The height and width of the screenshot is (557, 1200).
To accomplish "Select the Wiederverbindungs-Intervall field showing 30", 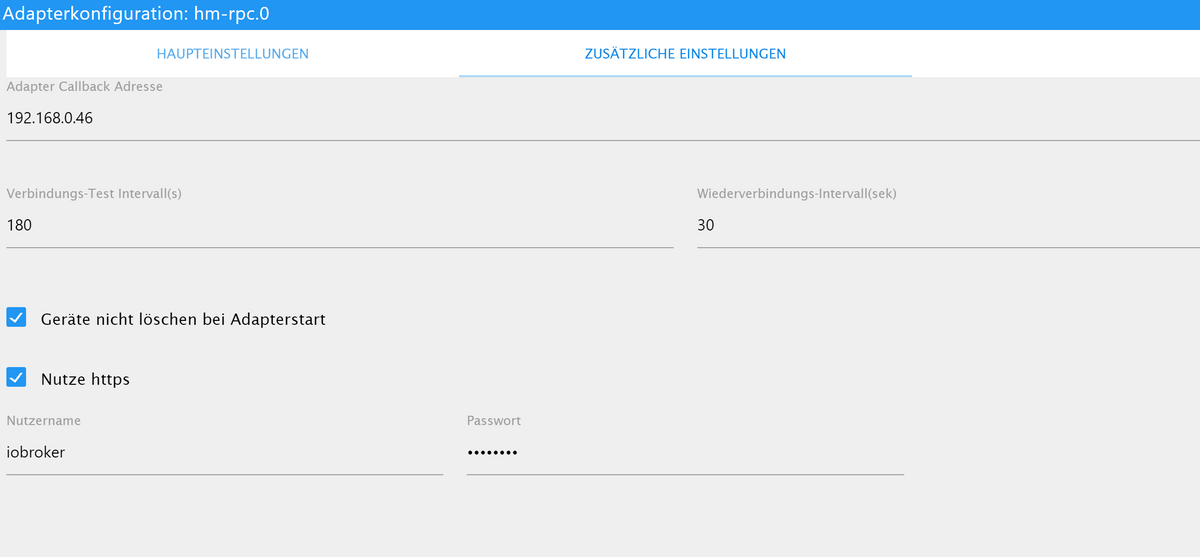I will pyautogui.click(x=948, y=226).
